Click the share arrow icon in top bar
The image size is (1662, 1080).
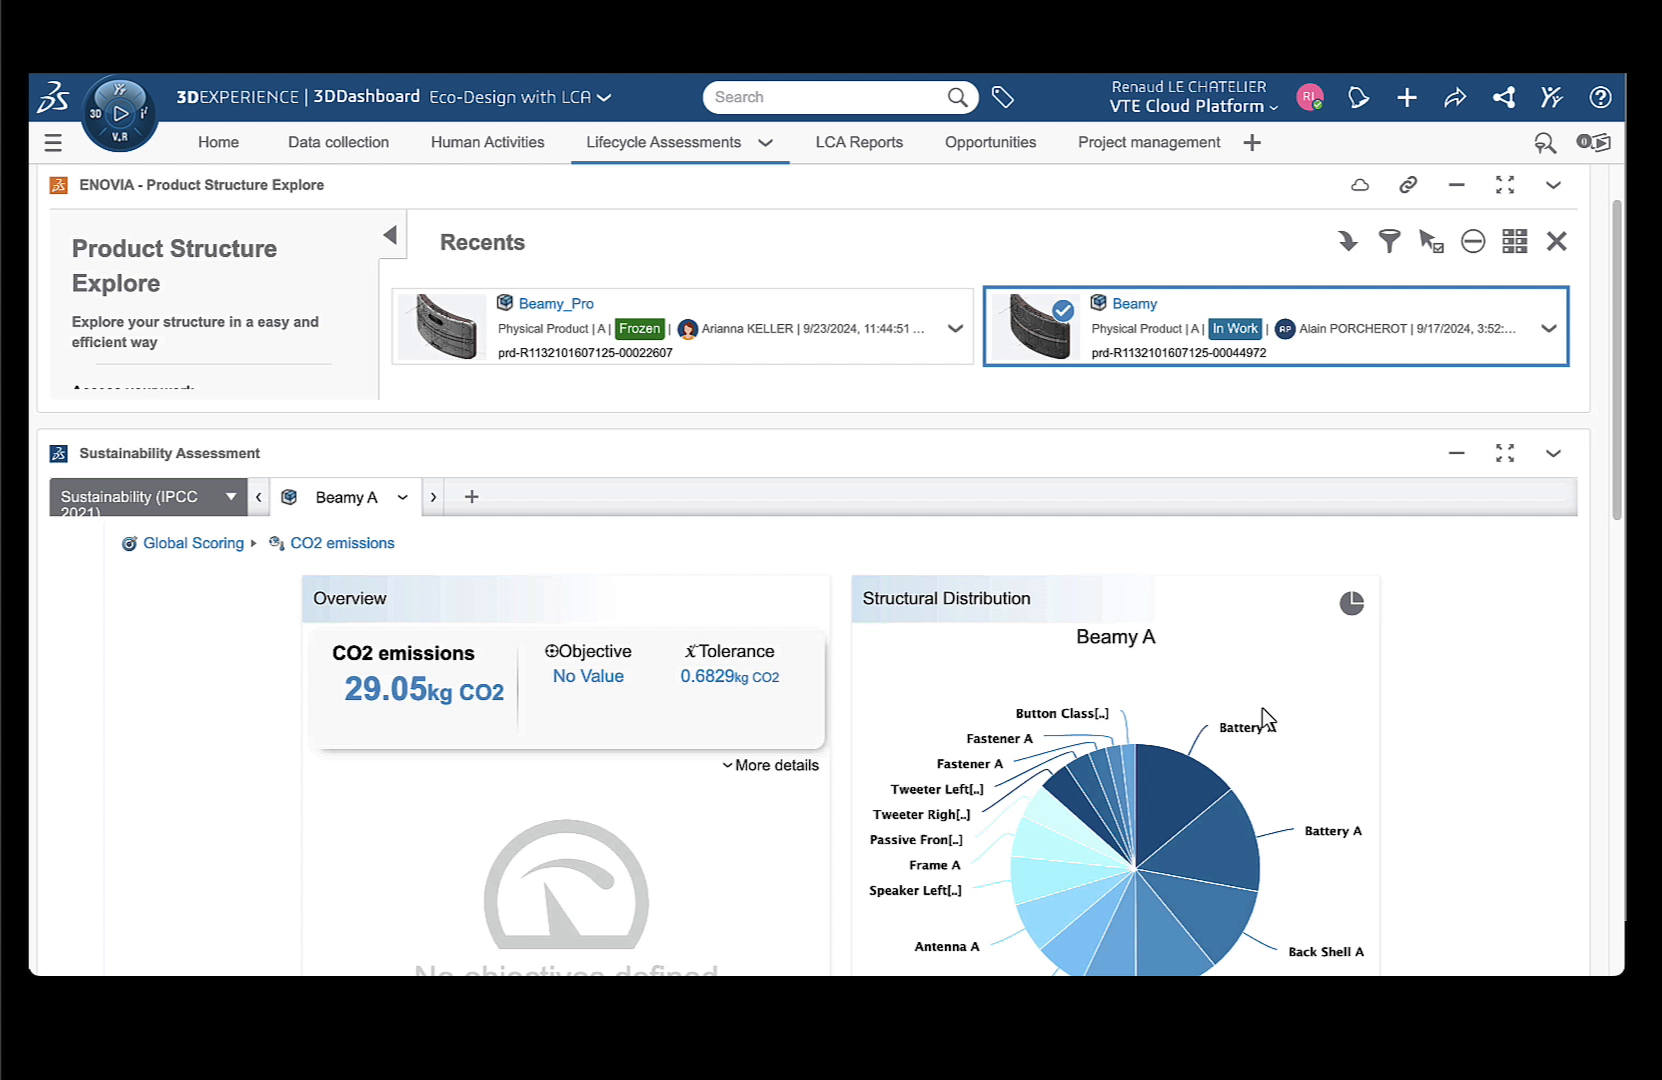point(1455,97)
